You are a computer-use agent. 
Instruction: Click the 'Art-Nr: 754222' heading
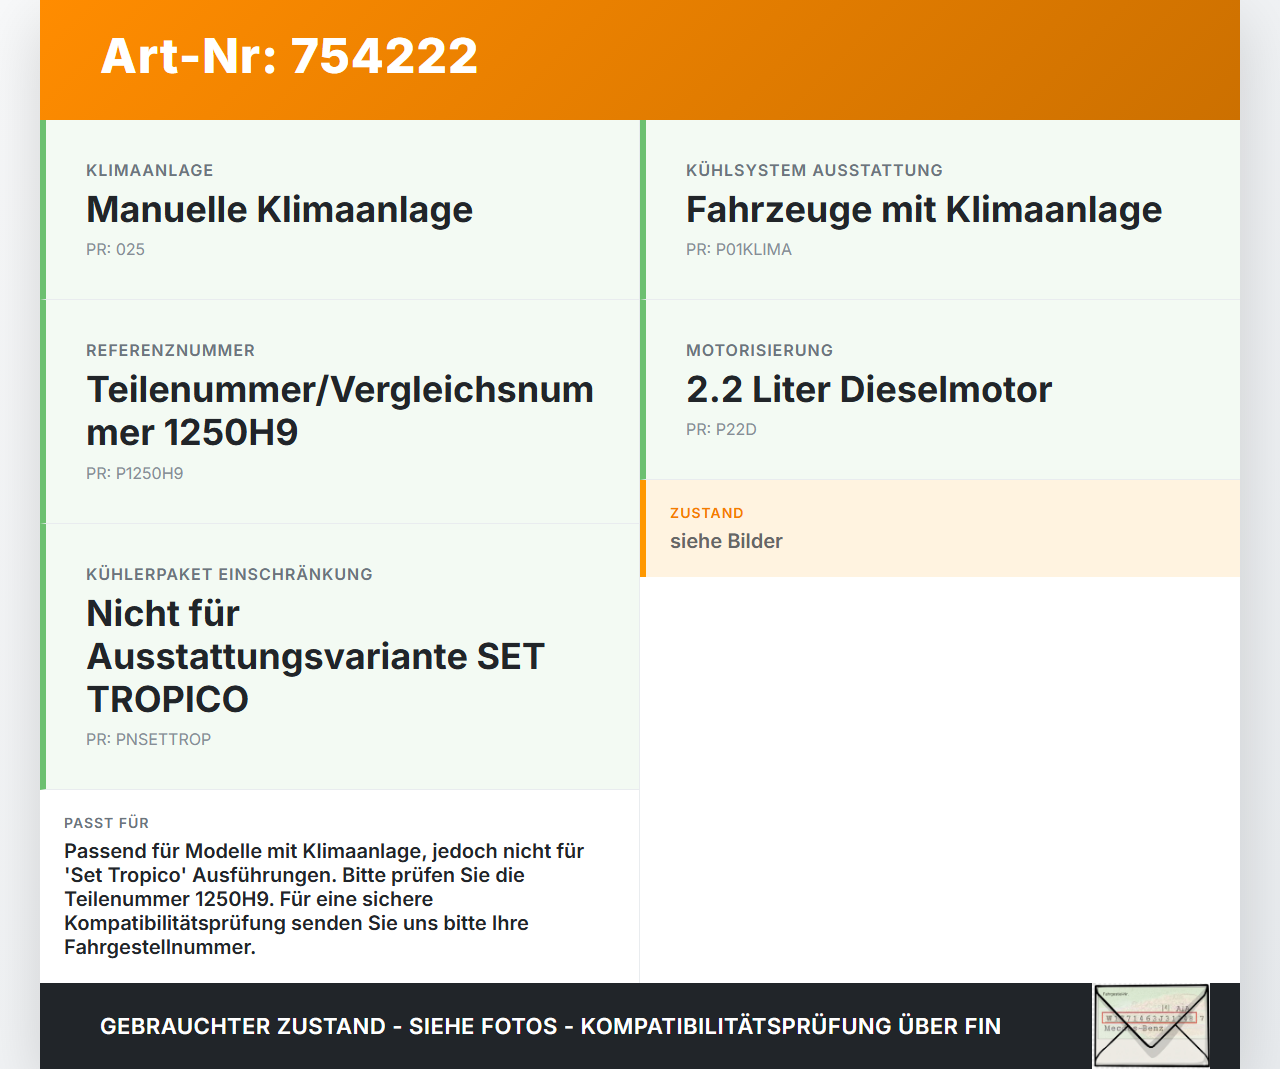289,56
